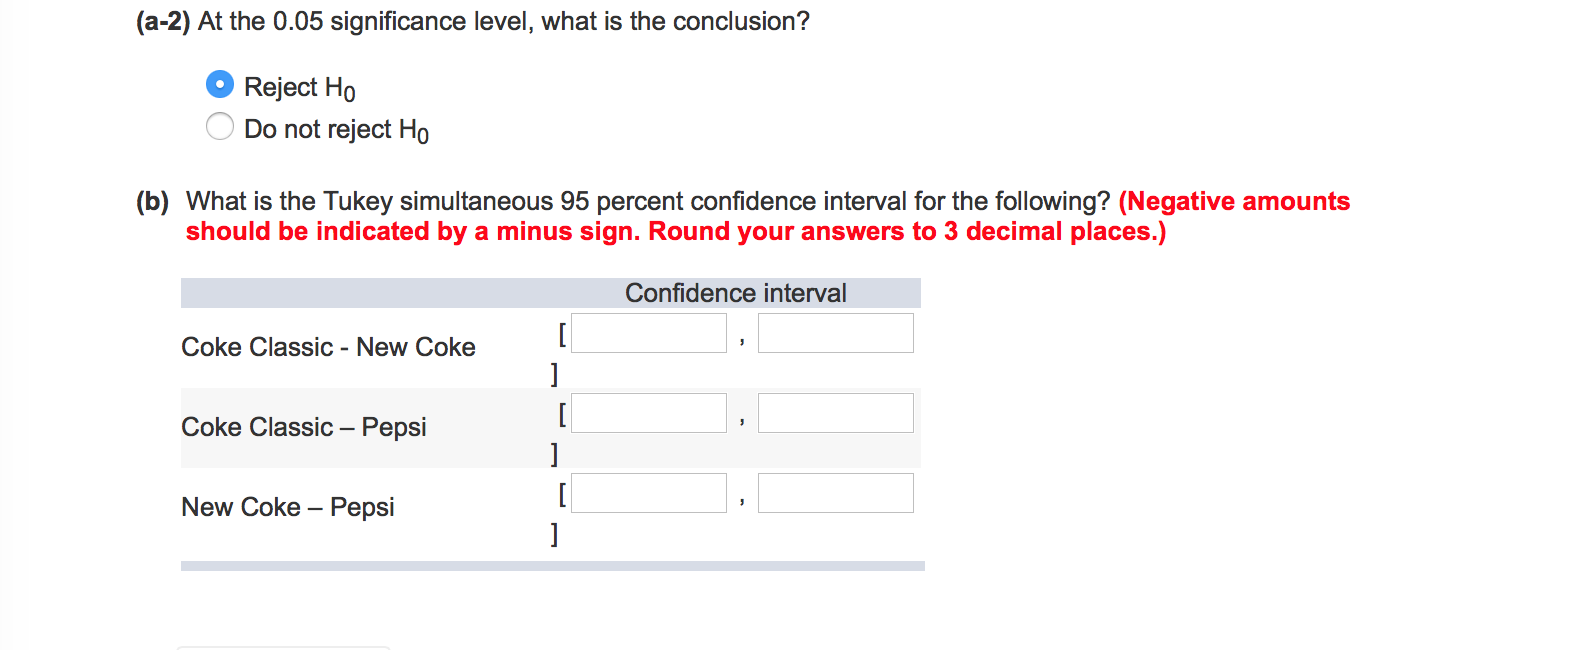Image resolution: width=1578 pixels, height=650 pixels.
Task: Click the "Reject H0" label text
Action: (x=299, y=88)
